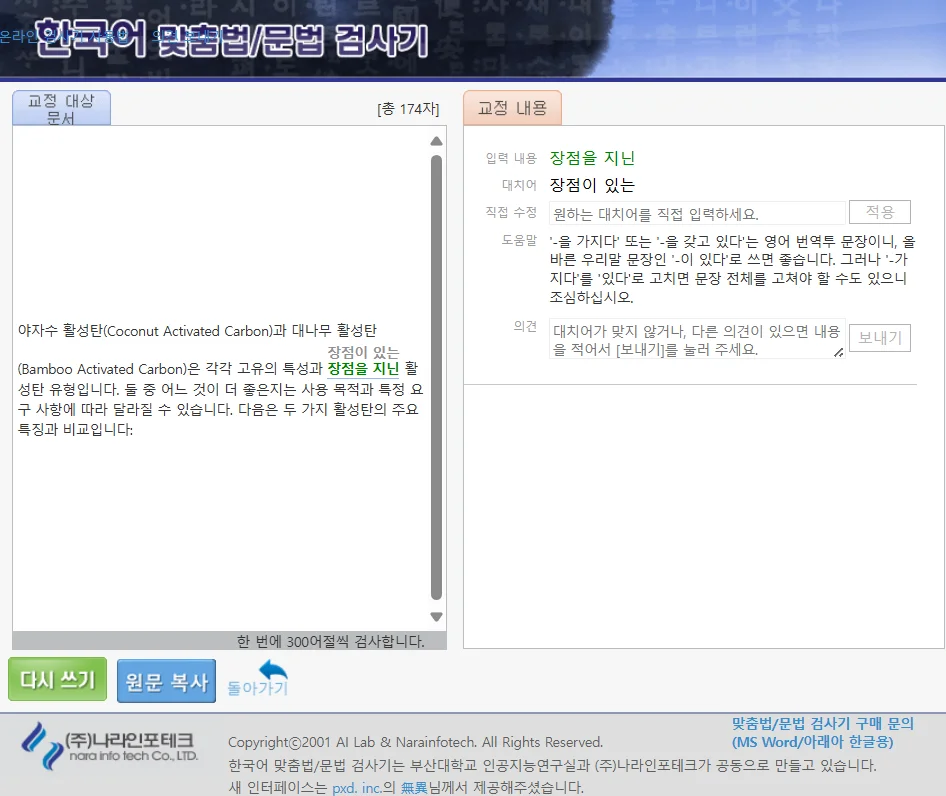Click the scrollbar down arrow in the document panel
Viewport: 946px width, 796px height.
(436, 617)
